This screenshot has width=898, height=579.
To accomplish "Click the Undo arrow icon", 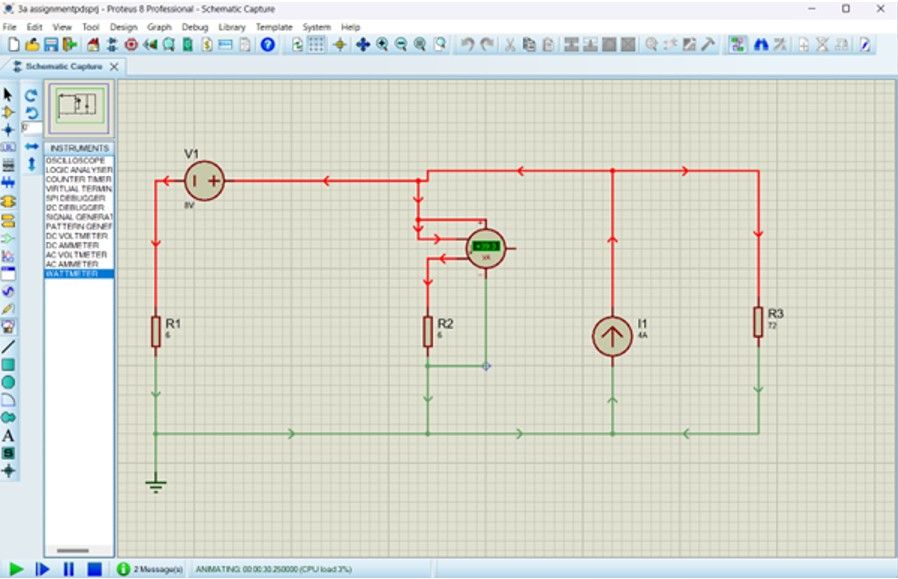I will click(467, 45).
